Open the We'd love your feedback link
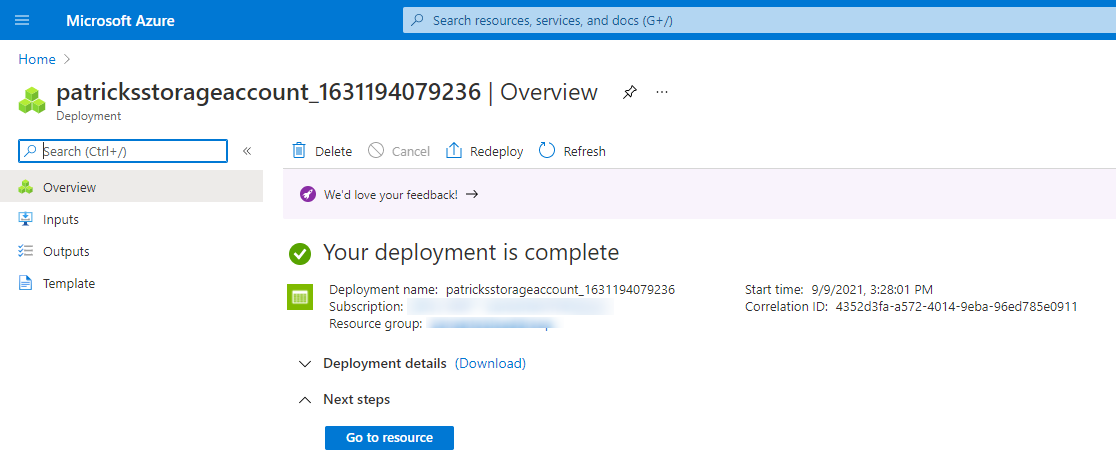Viewport: 1116px width, 457px height. point(401,194)
